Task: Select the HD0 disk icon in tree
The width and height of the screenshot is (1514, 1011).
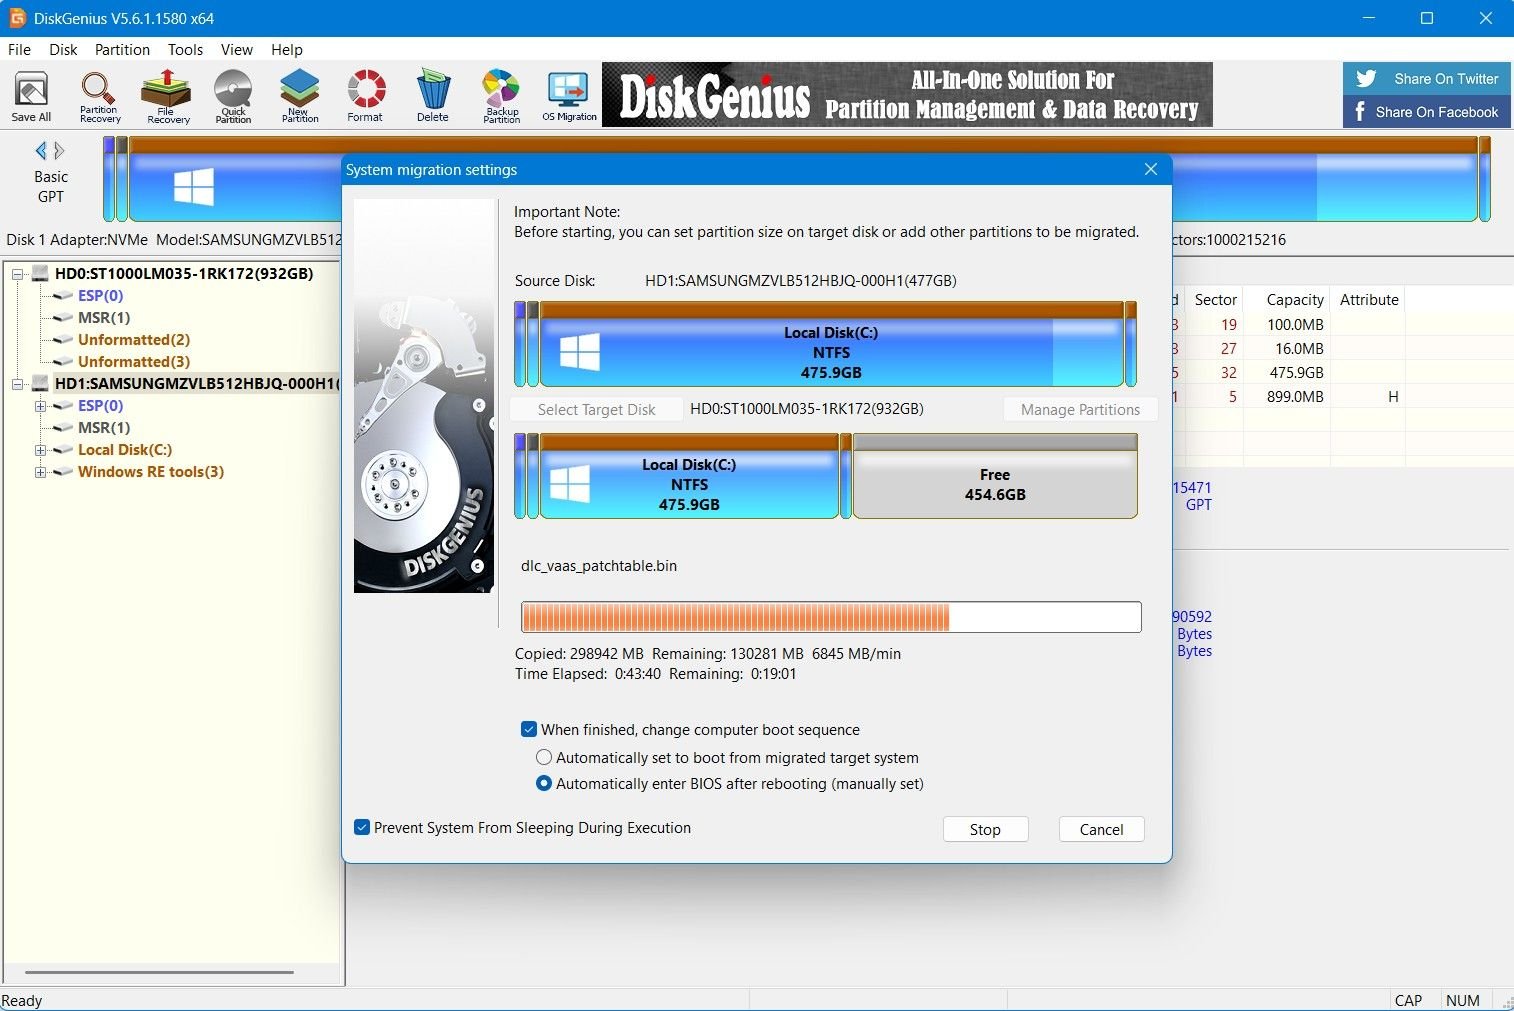Action: pyautogui.click(x=41, y=273)
